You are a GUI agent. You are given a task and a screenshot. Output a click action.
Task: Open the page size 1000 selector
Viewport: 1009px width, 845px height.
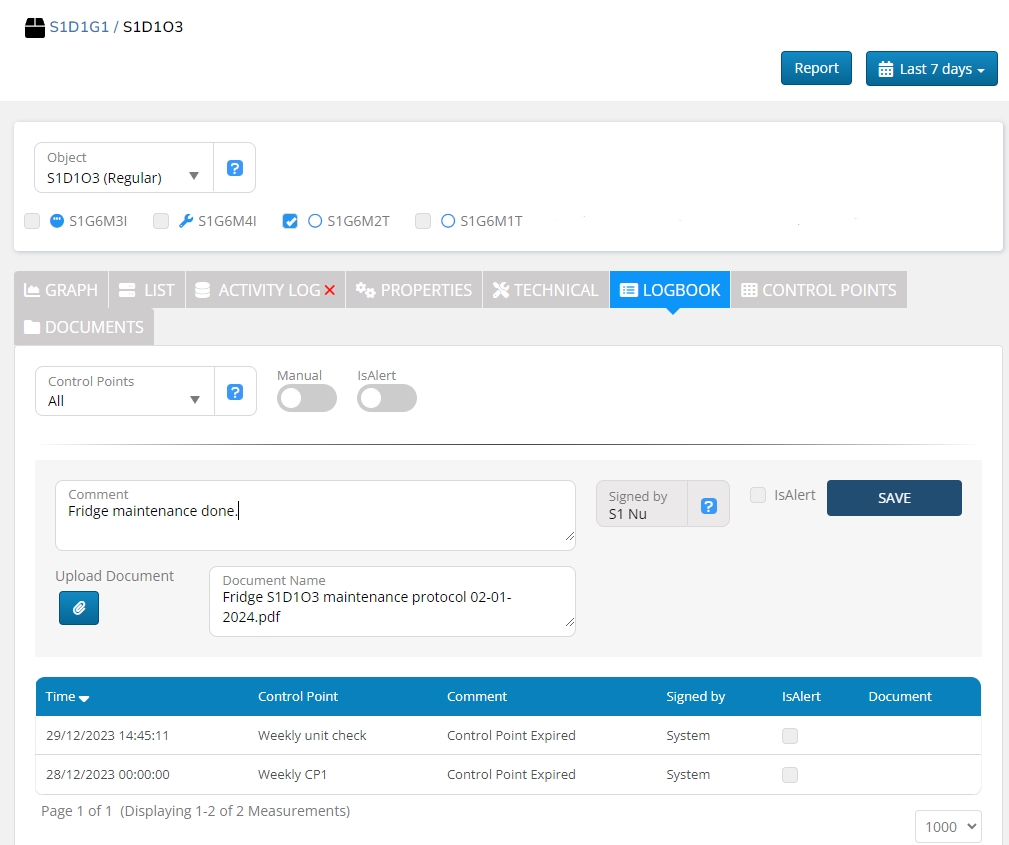pyautogui.click(x=947, y=827)
